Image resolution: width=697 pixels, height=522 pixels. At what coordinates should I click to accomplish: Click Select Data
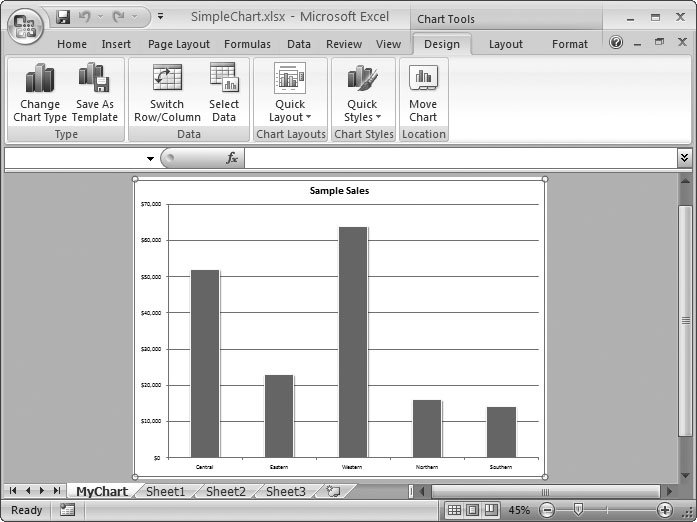point(224,92)
